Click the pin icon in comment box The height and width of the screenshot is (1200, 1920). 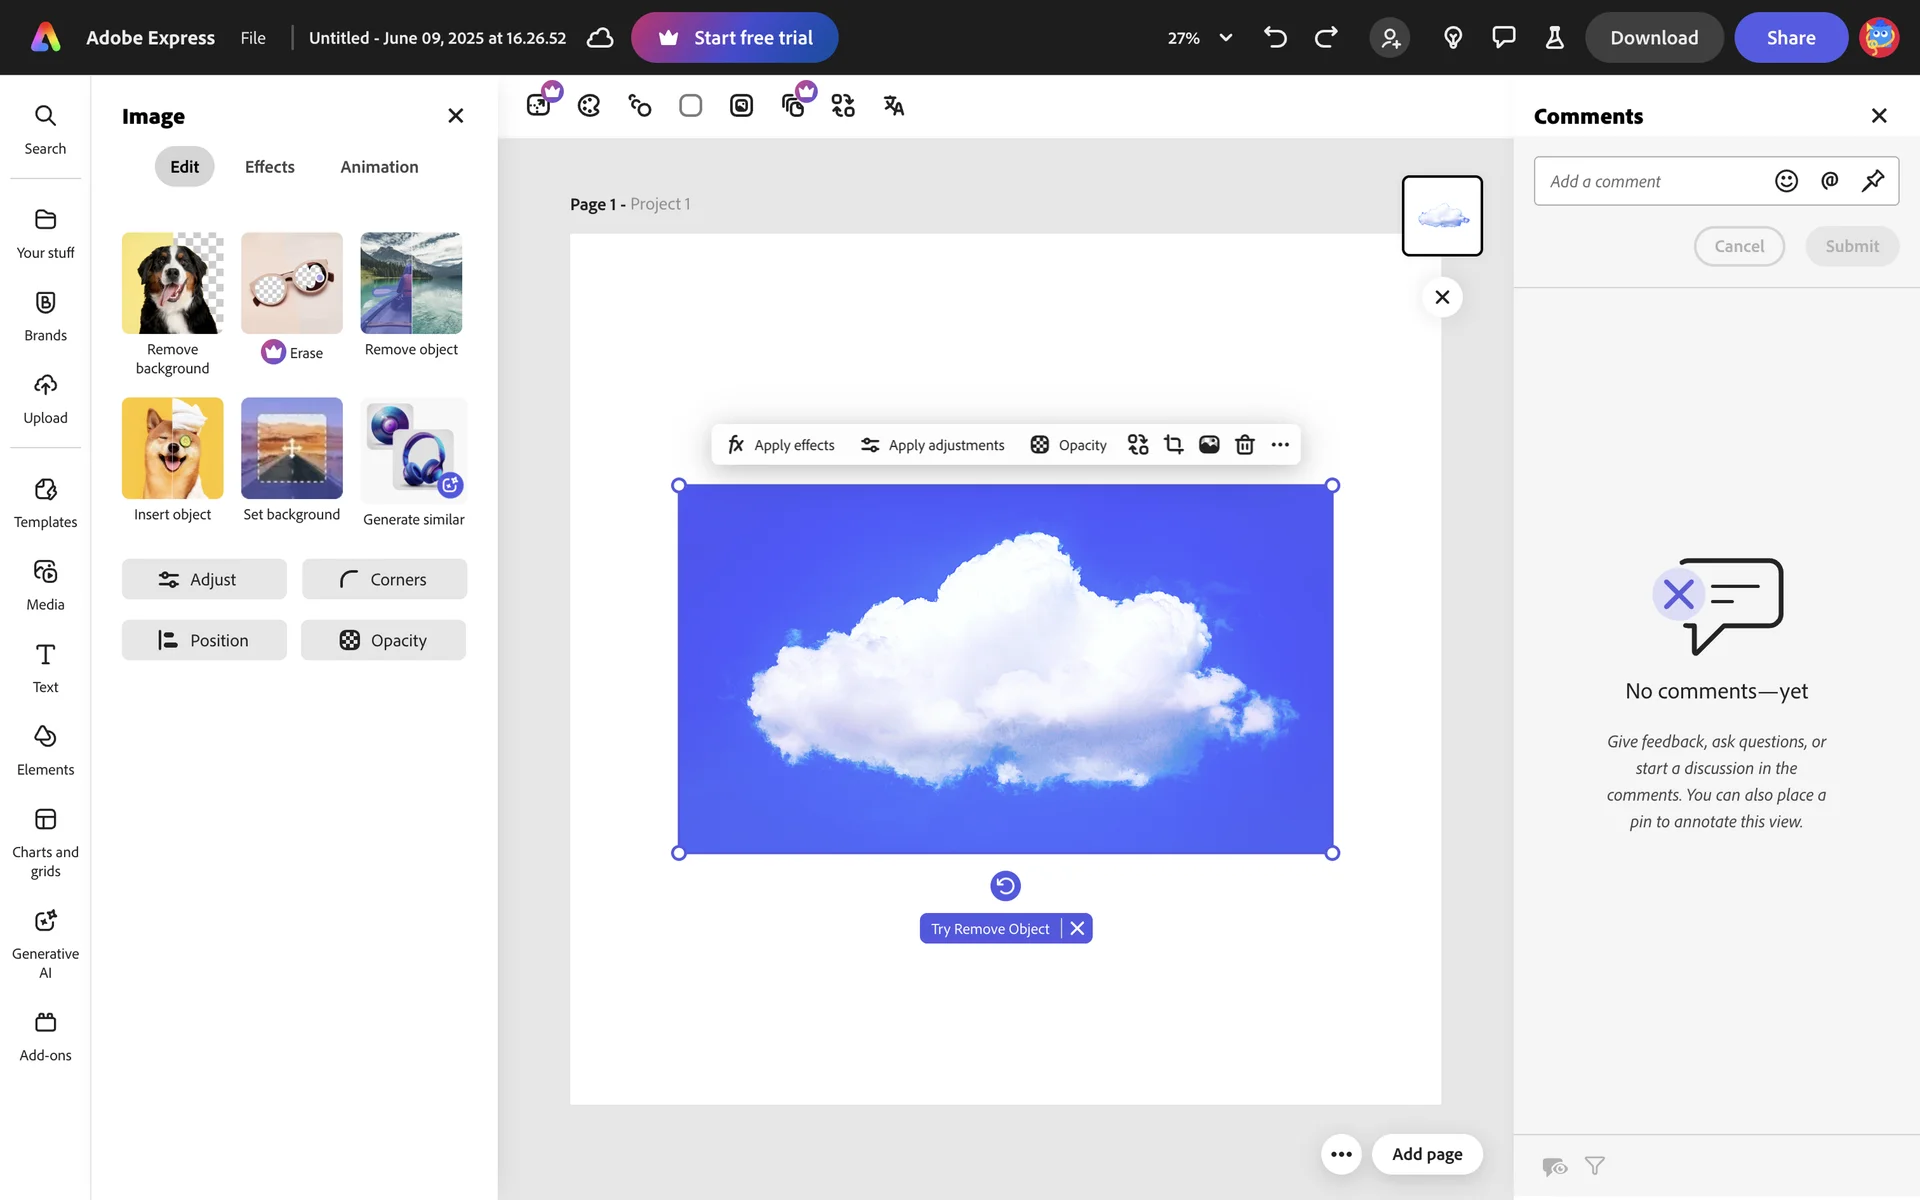[x=1872, y=181]
